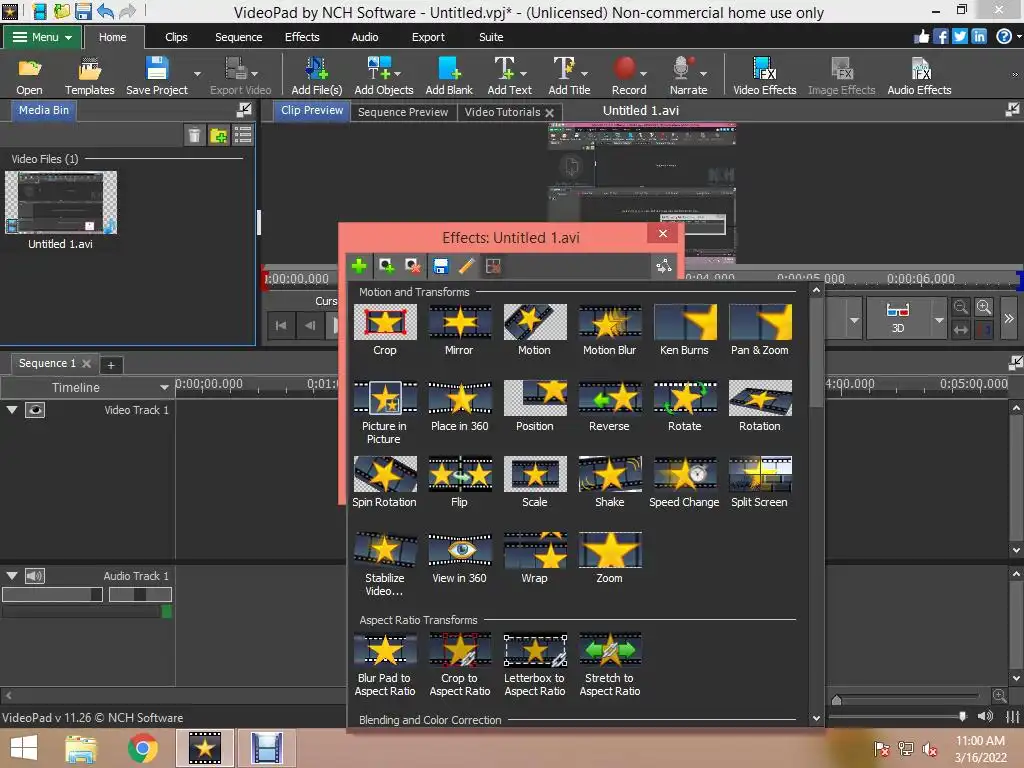Viewport: 1024px width, 768px height.
Task: Select the Wrap effect
Action: coord(534,558)
